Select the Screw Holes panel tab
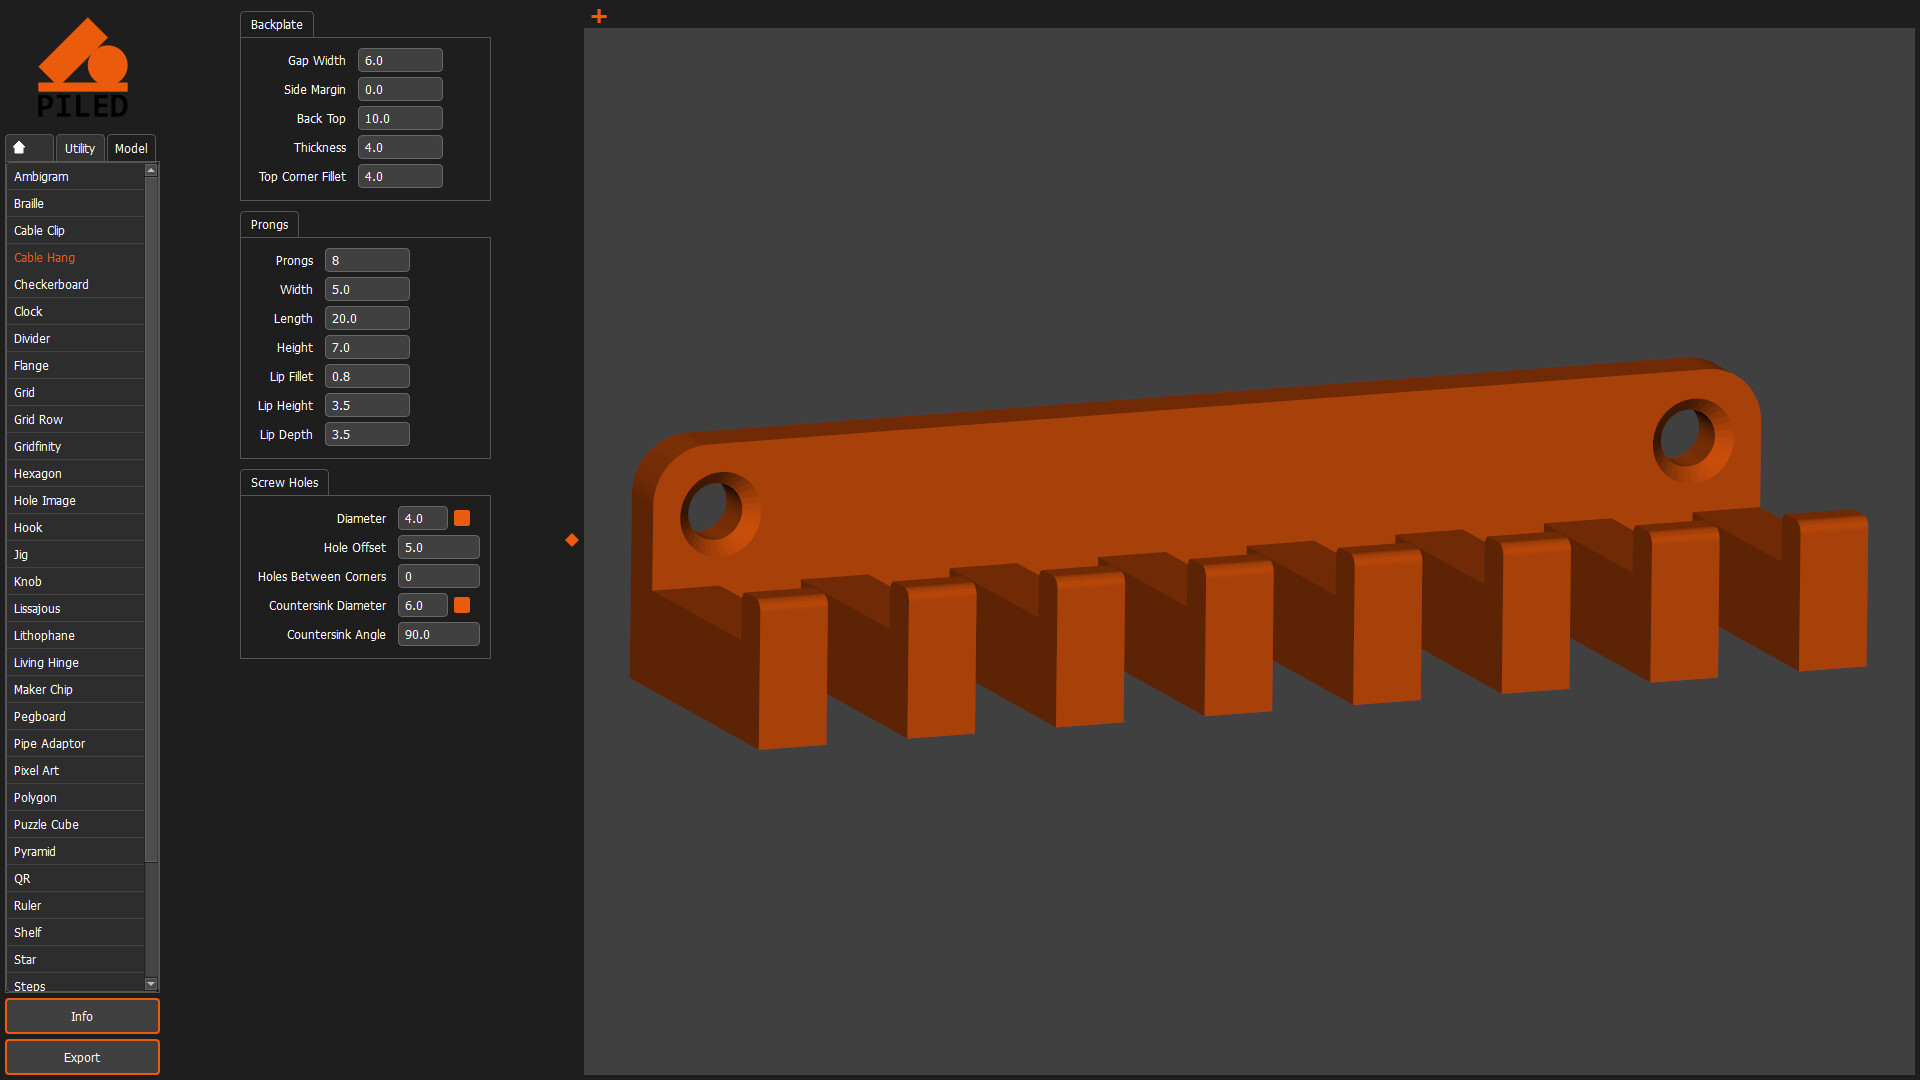 284,482
